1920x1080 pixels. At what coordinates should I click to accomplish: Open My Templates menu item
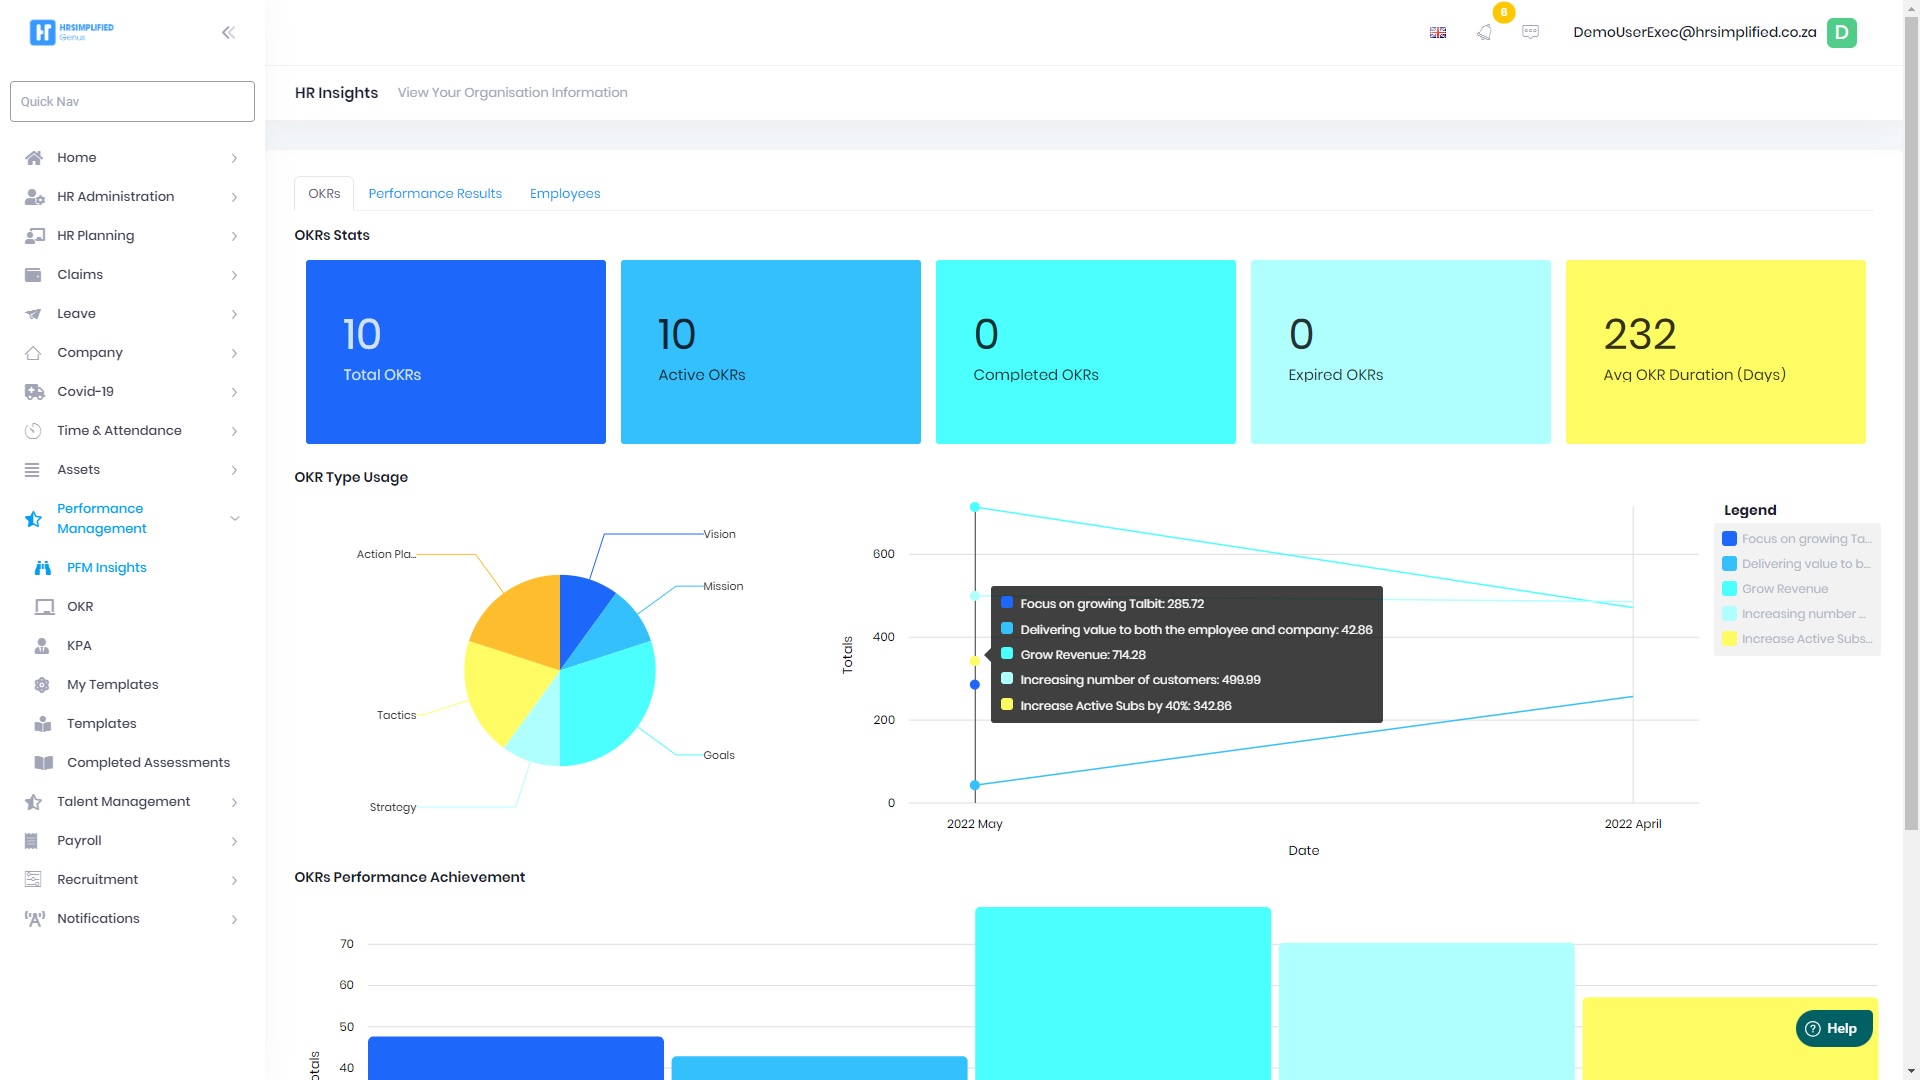tap(113, 684)
